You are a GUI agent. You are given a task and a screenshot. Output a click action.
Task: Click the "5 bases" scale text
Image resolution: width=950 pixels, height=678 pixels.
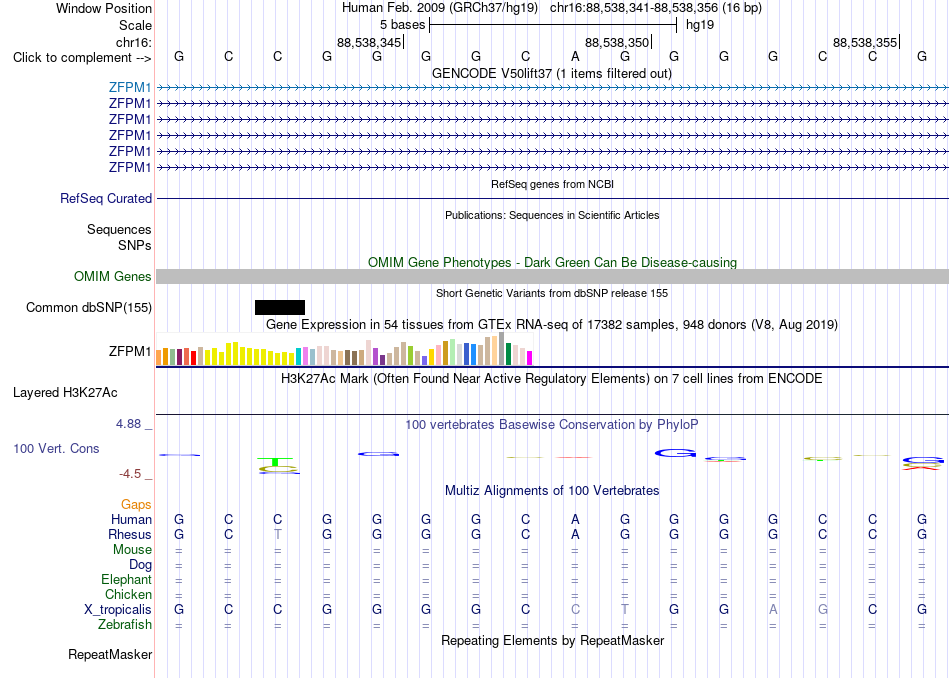click(x=402, y=25)
